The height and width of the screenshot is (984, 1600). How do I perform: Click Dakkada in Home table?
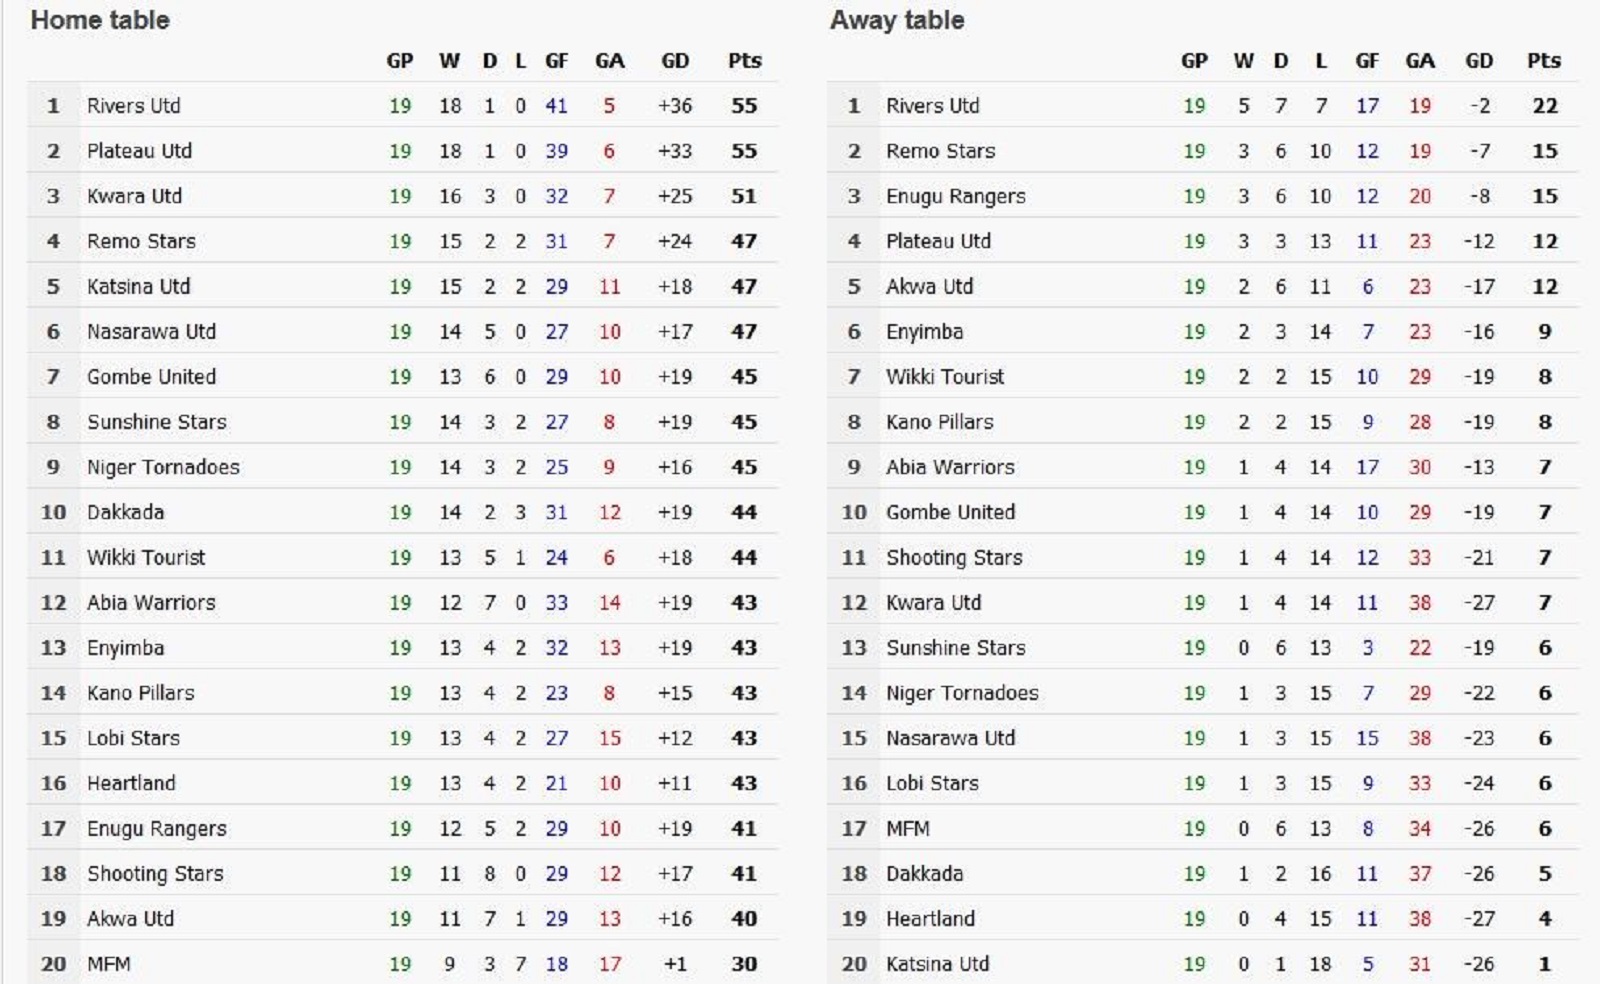[x=125, y=512]
